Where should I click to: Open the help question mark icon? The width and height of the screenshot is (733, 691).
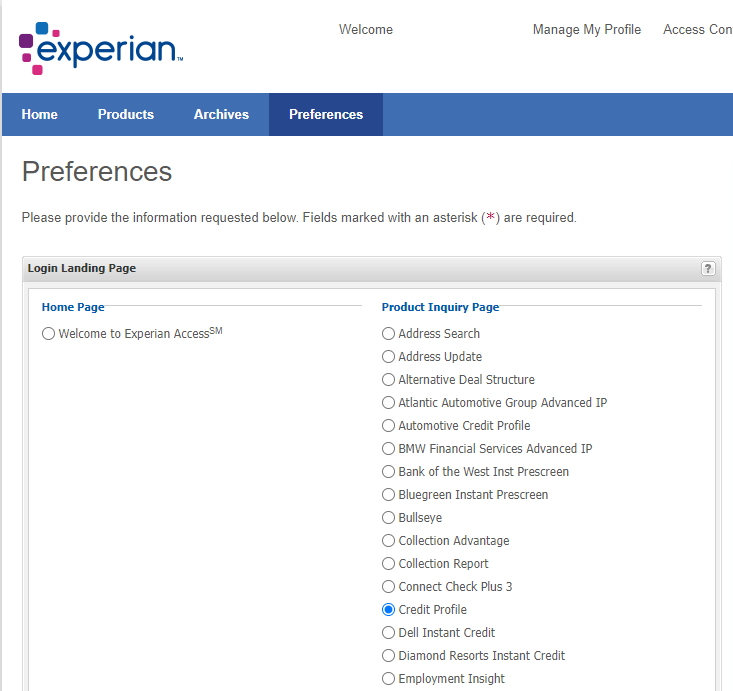pos(708,269)
